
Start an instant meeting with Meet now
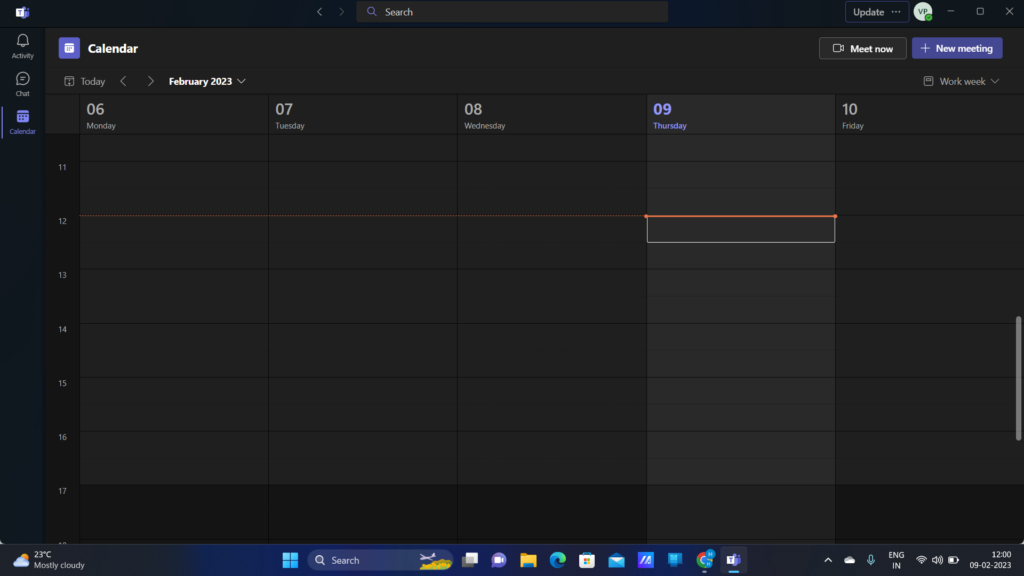pos(862,48)
